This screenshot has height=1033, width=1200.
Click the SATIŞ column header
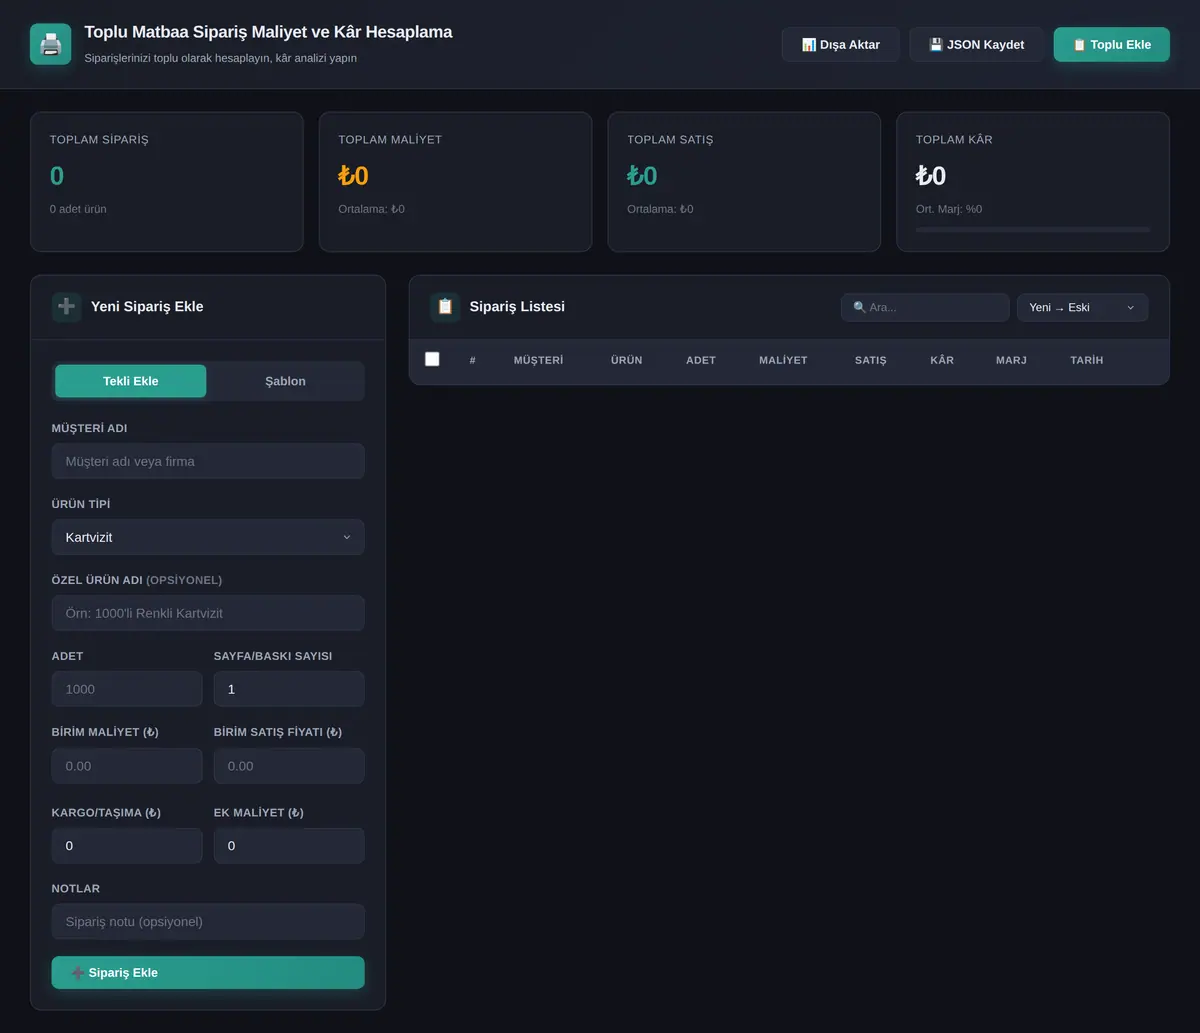pos(870,360)
